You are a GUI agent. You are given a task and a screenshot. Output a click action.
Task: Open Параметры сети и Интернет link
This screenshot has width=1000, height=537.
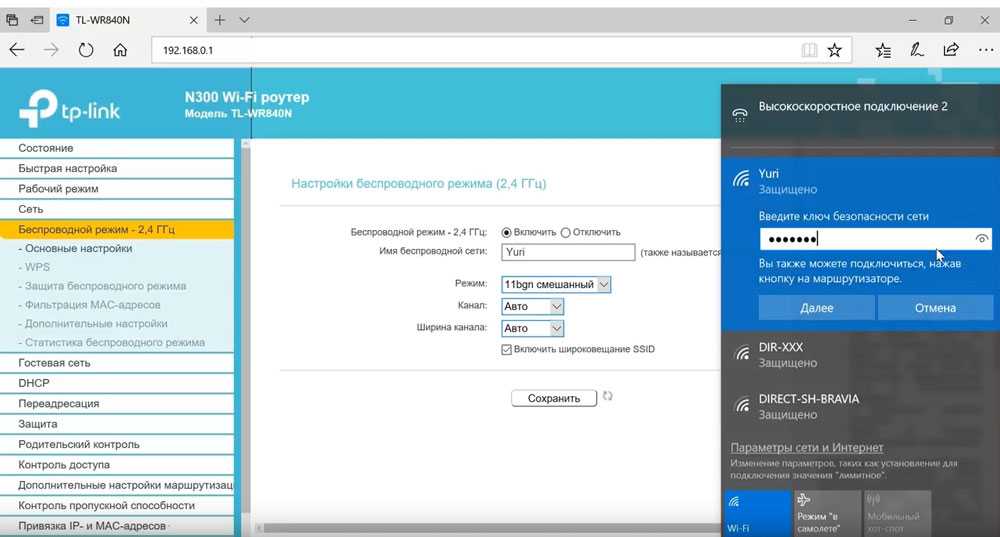806,448
